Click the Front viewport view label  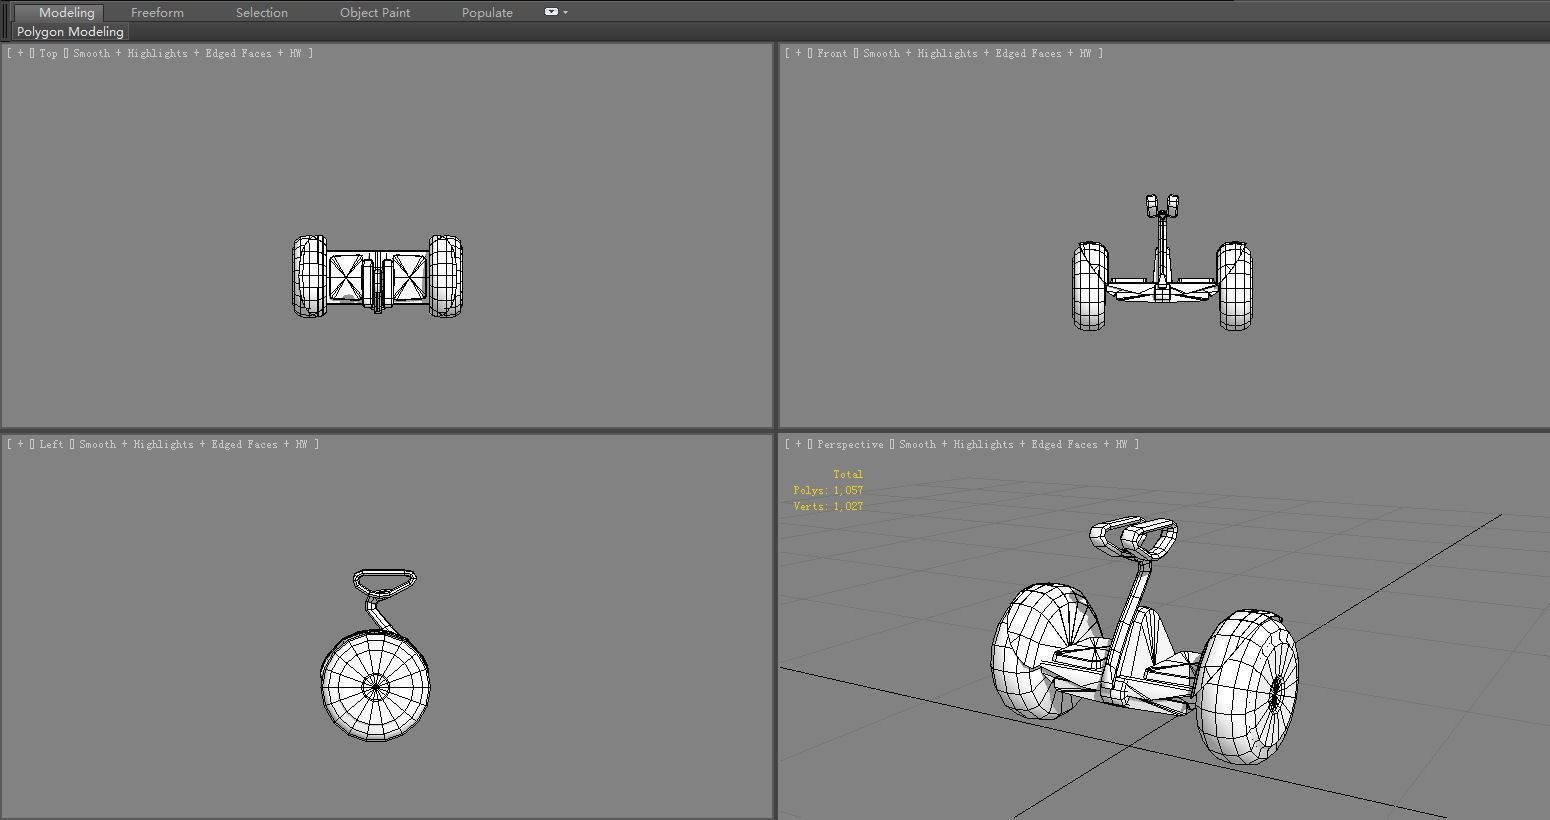[x=832, y=54]
